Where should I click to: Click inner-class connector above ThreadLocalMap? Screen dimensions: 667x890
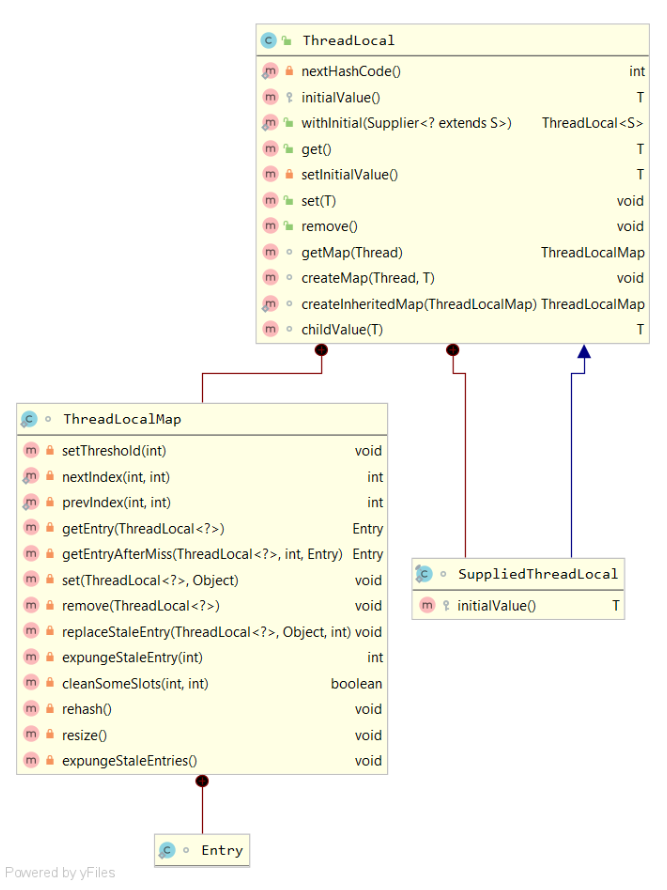(x=321, y=350)
